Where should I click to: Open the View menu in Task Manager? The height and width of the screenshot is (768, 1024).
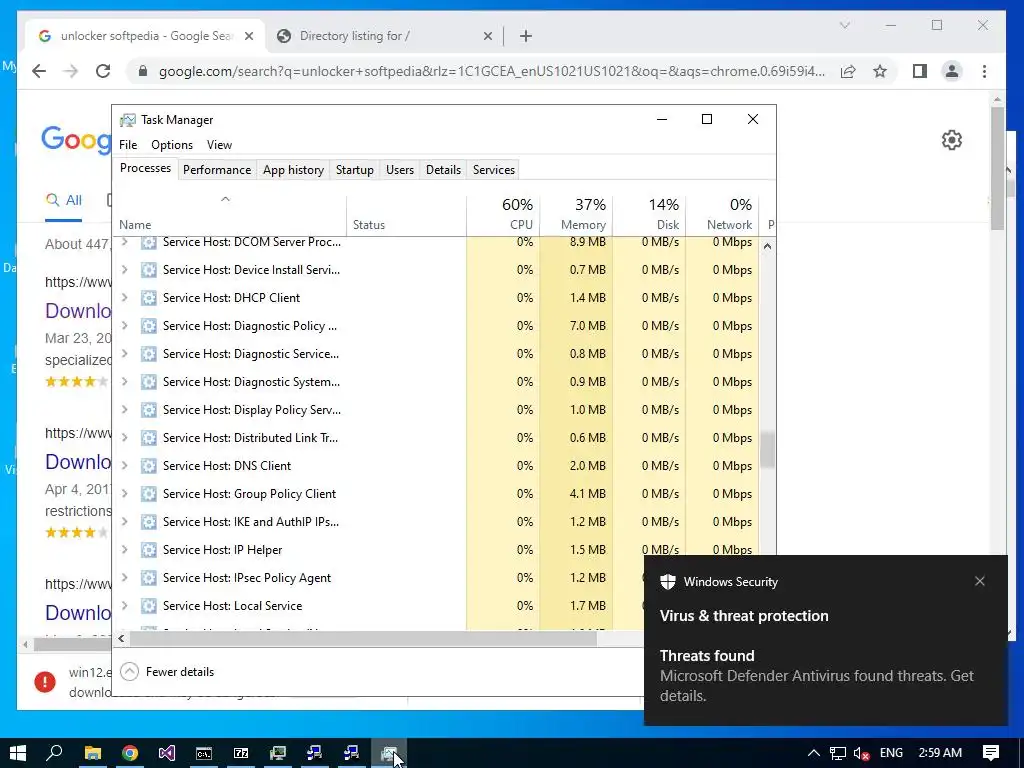click(x=219, y=145)
